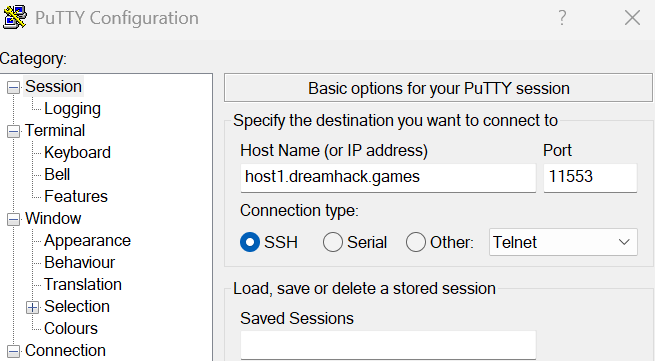The width and height of the screenshot is (655, 361).
Task: Click the Host Name input field
Action: [388, 178]
